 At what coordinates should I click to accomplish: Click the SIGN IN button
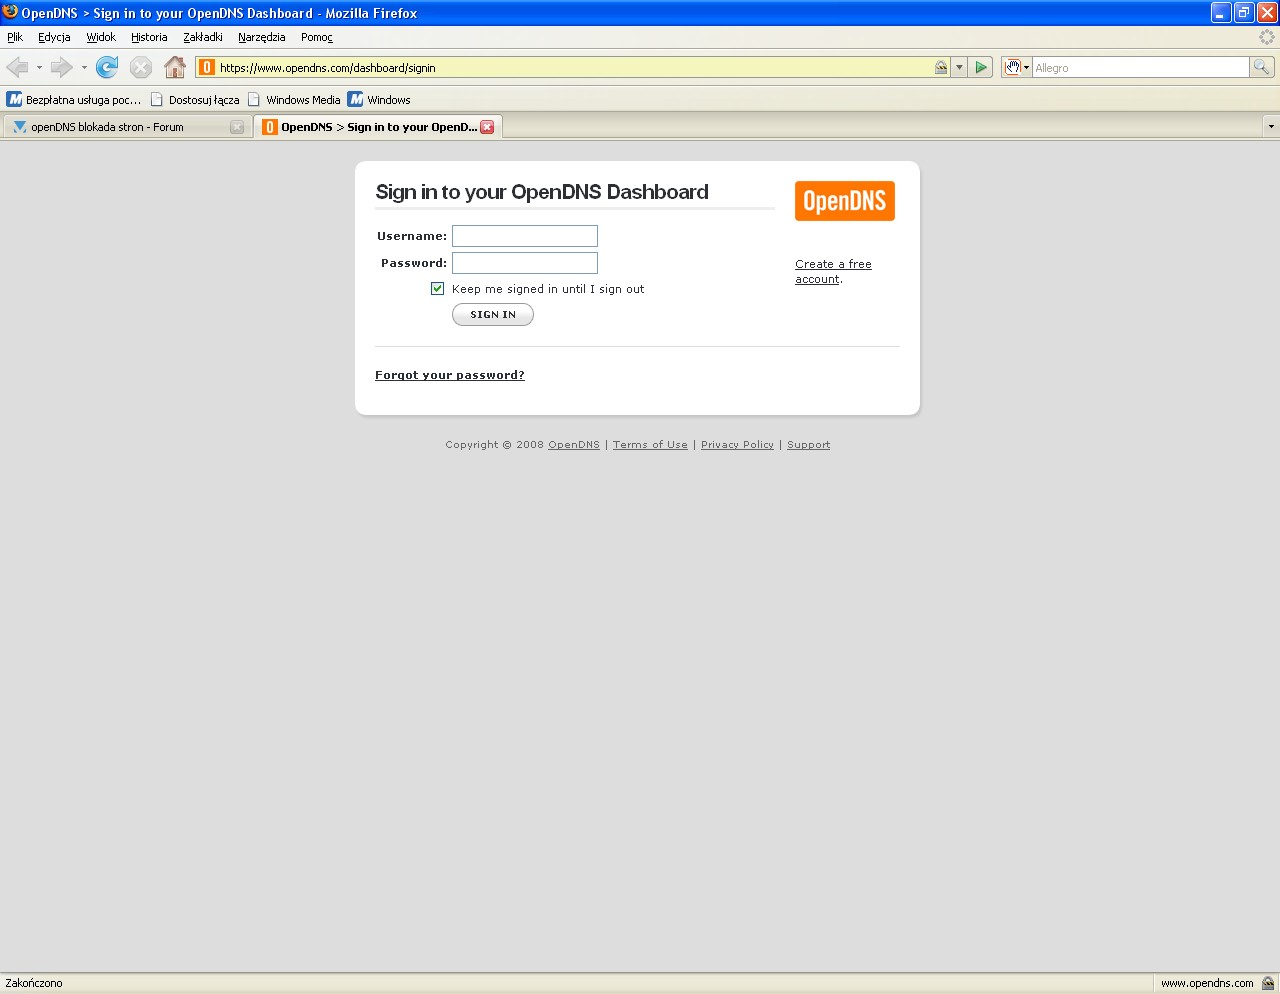coord(493,314)
